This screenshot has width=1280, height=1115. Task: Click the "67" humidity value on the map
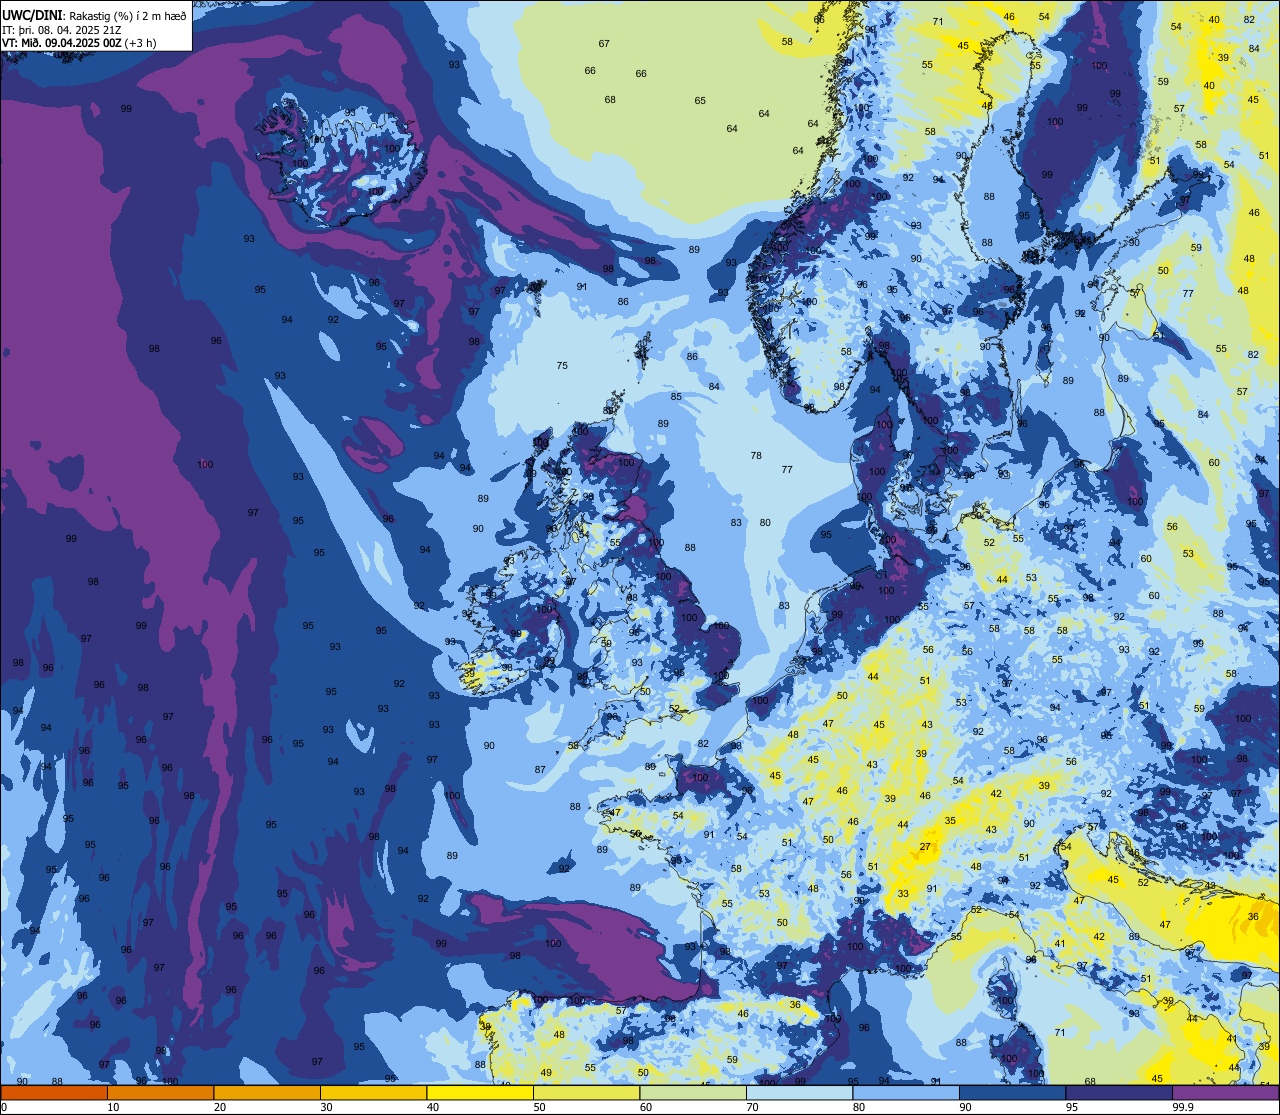pos(604,43)
